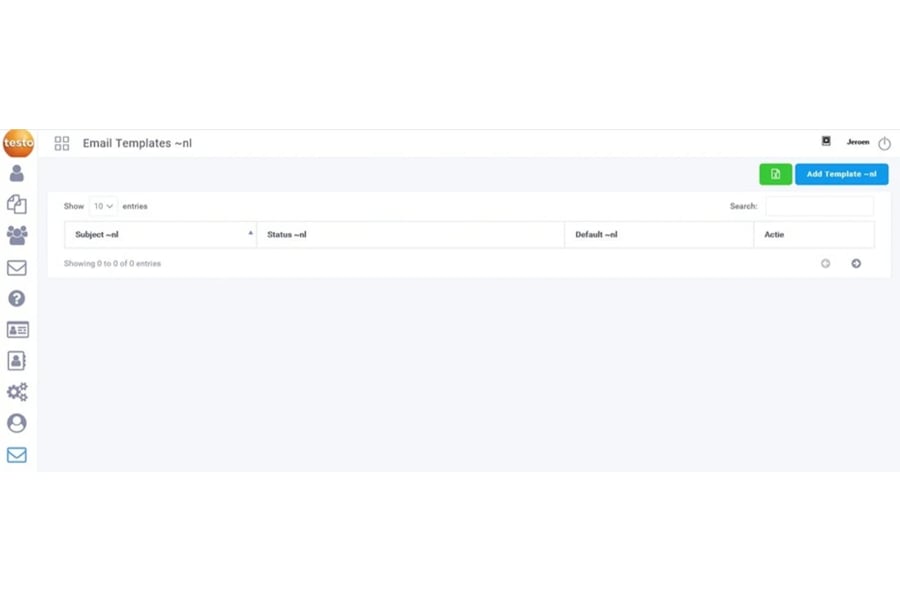Click the green export file button
Viewport: 900px width, 600px height.
(775, 174)
